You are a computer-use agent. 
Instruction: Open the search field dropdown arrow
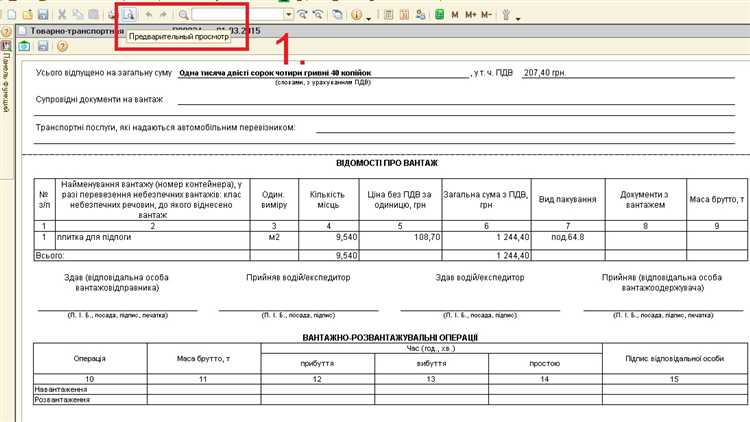(288, 14)
